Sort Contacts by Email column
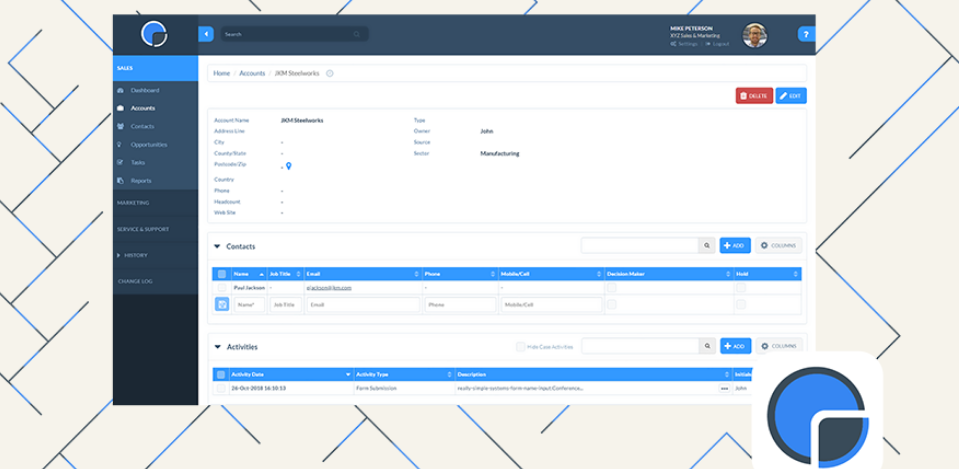Screen dimensions: 959x469 click(x=363, y=275)
